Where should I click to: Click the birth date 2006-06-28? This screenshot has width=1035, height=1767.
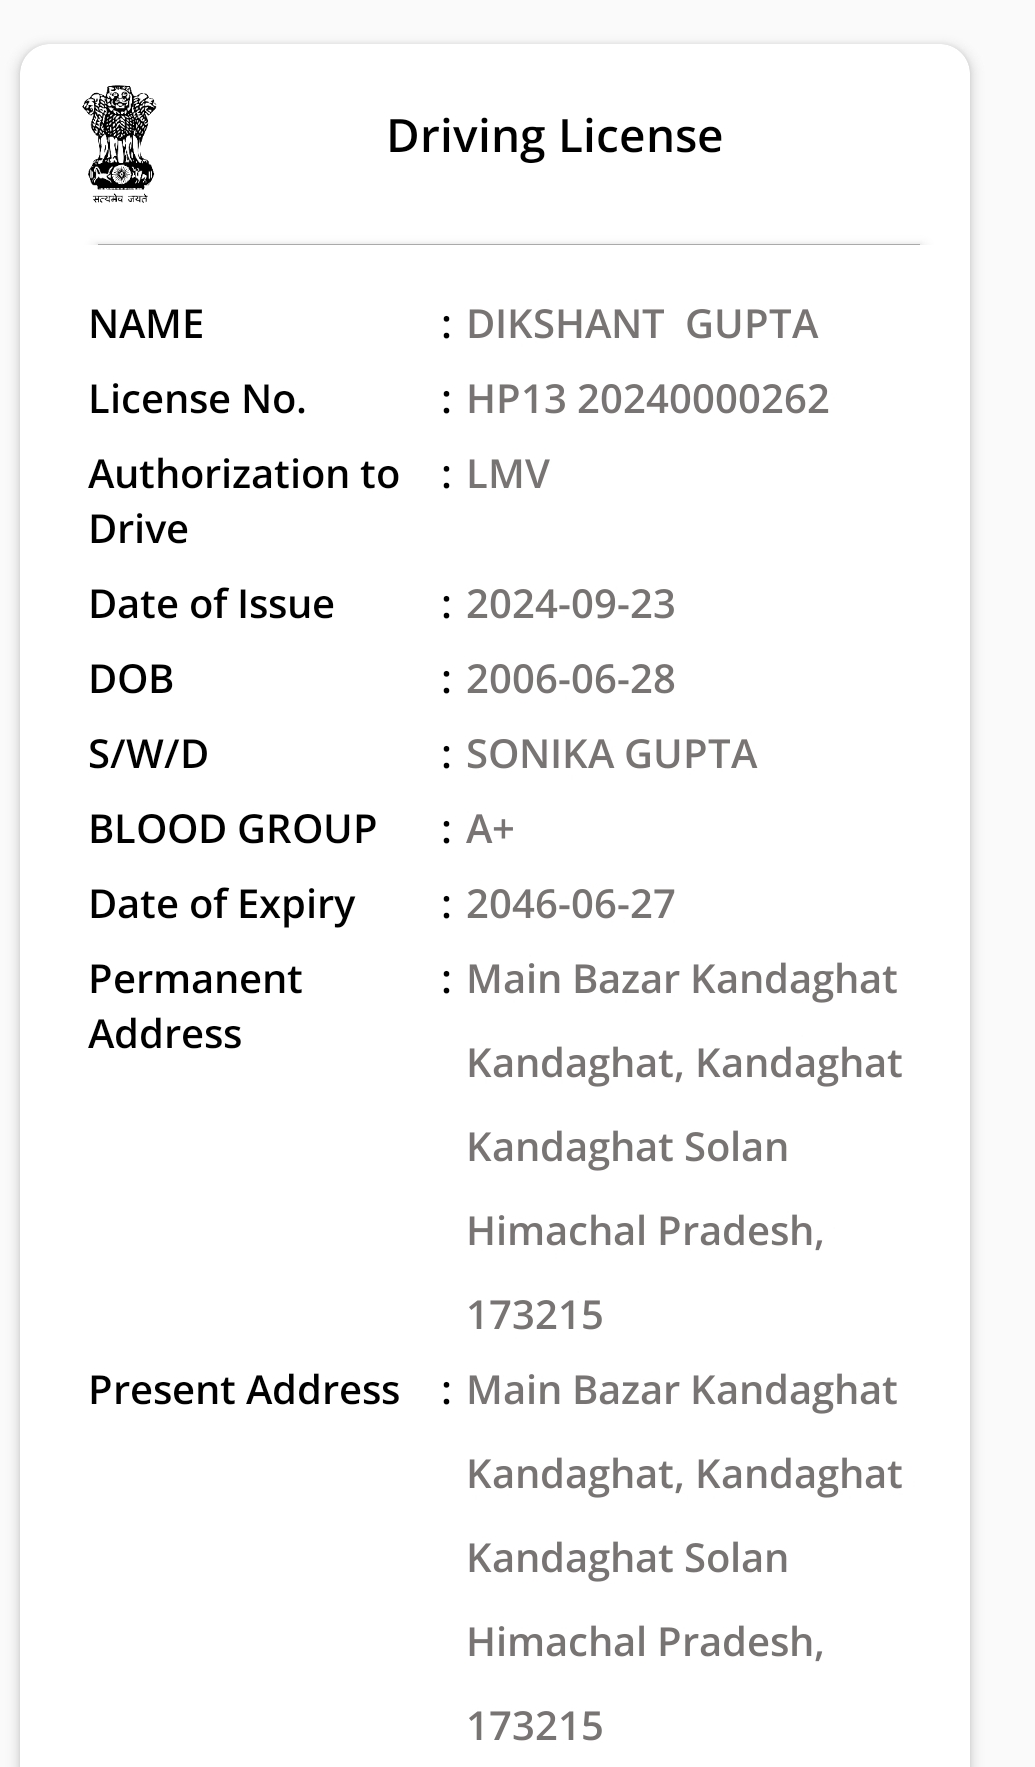point(570,679)
